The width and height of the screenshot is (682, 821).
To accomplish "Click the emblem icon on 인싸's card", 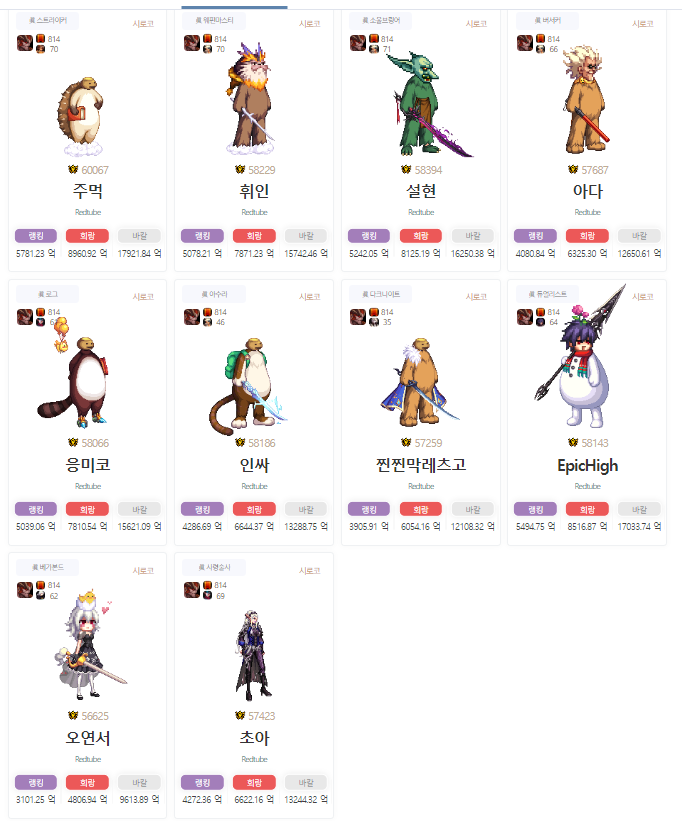I will 192,317.
